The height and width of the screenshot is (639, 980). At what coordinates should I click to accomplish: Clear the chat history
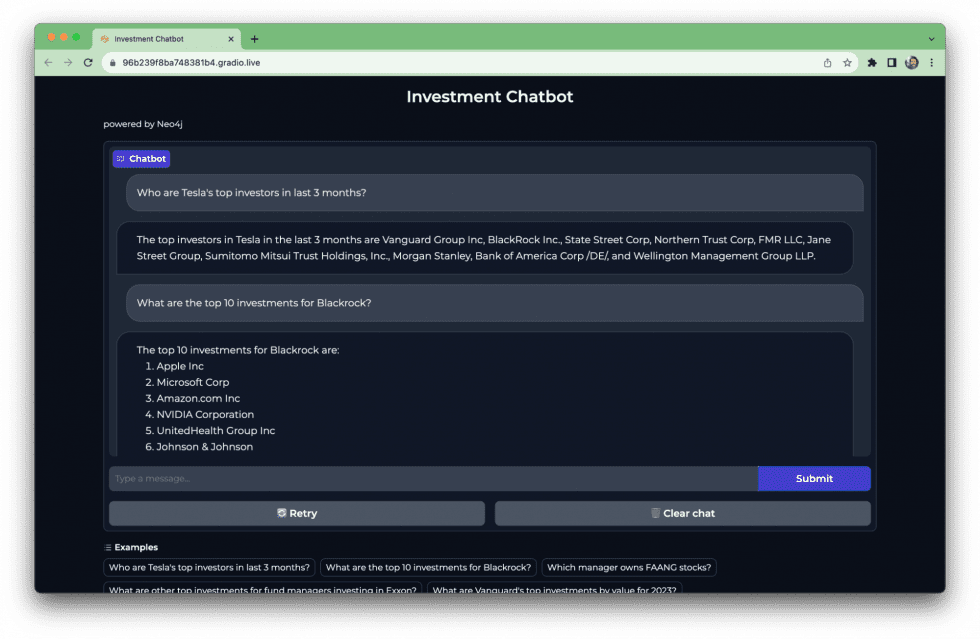684,513
